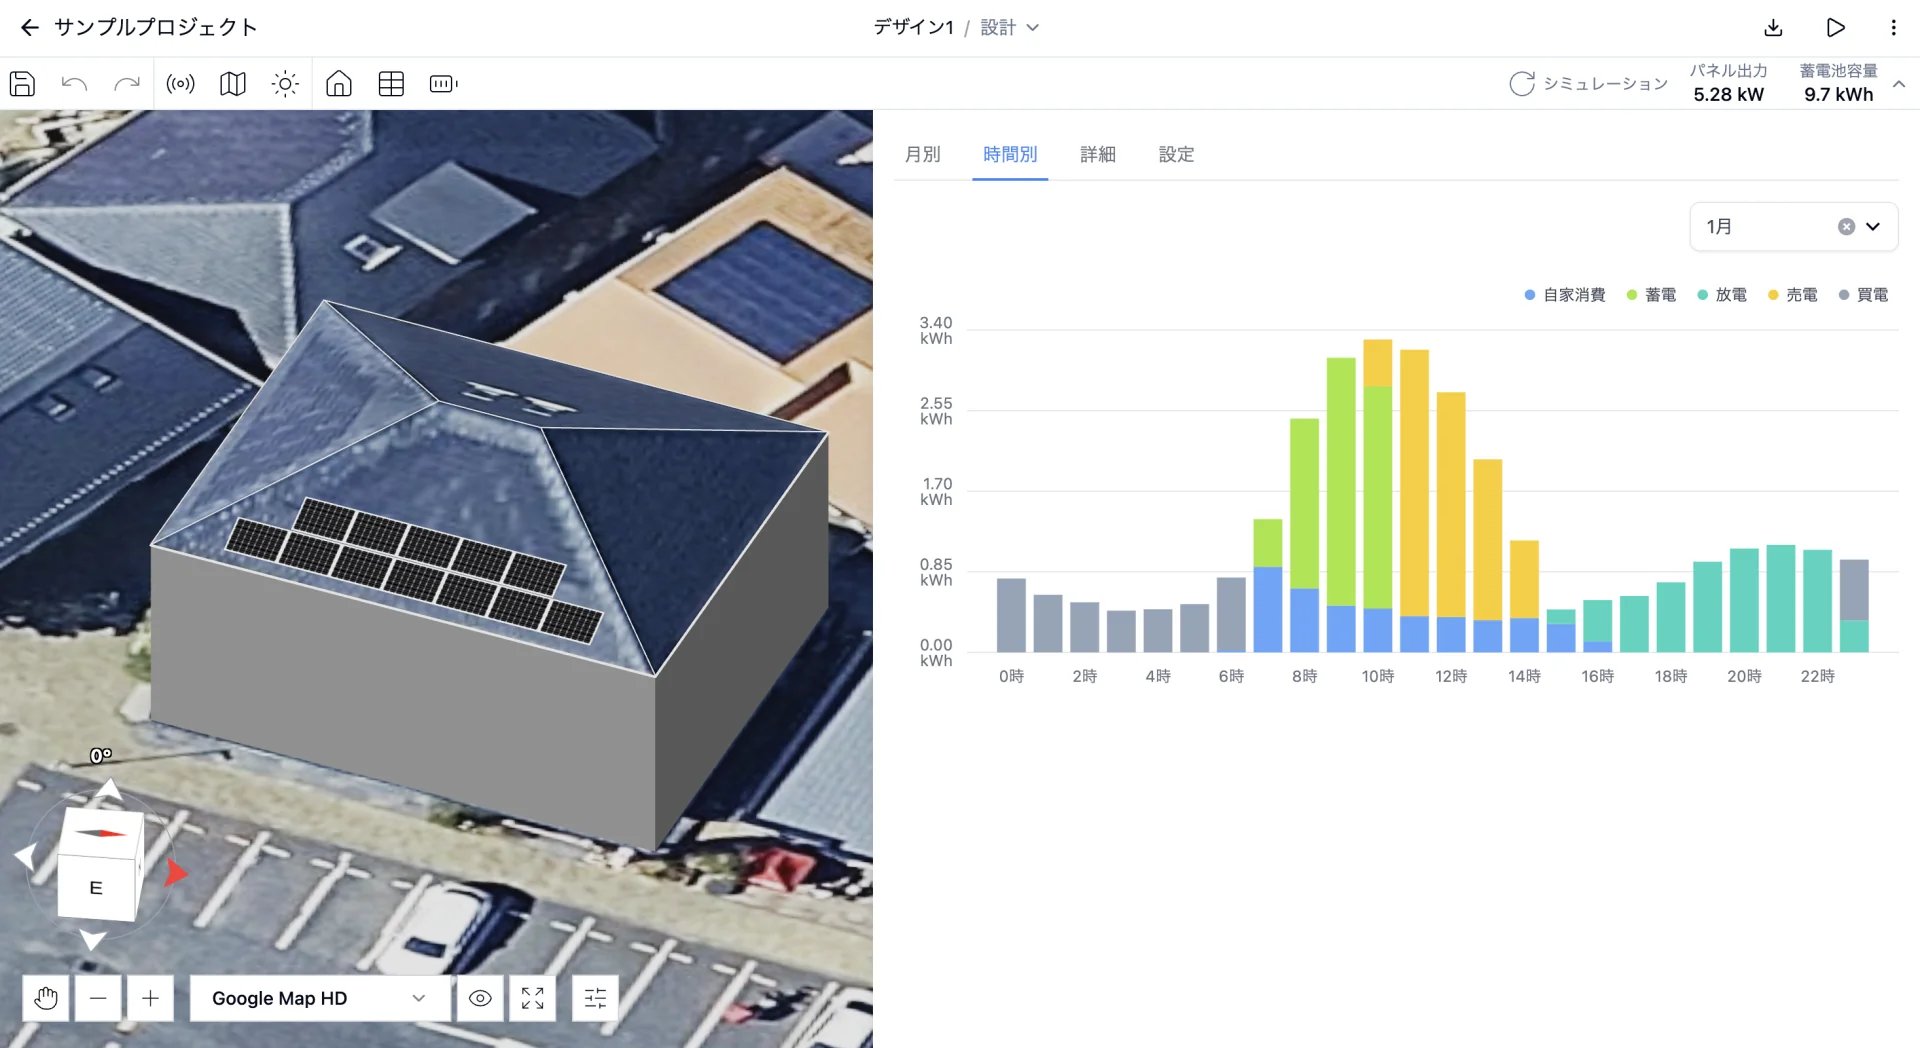Screen dimensions: 1920x1048
Task: Click the E face of view cube
Action: [x=96, y=887]
